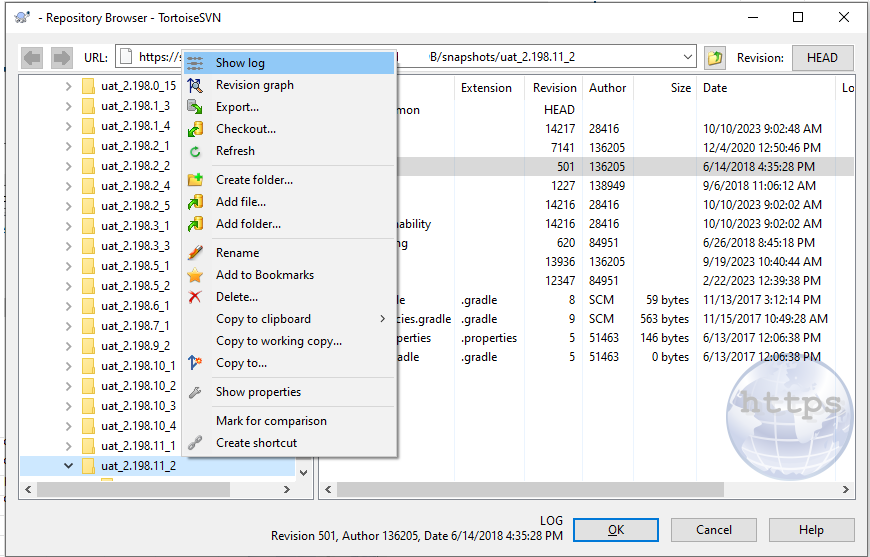Open the Copy to clipboard submenu arrow
Viewport: 870px width, 557px height.
382,319
